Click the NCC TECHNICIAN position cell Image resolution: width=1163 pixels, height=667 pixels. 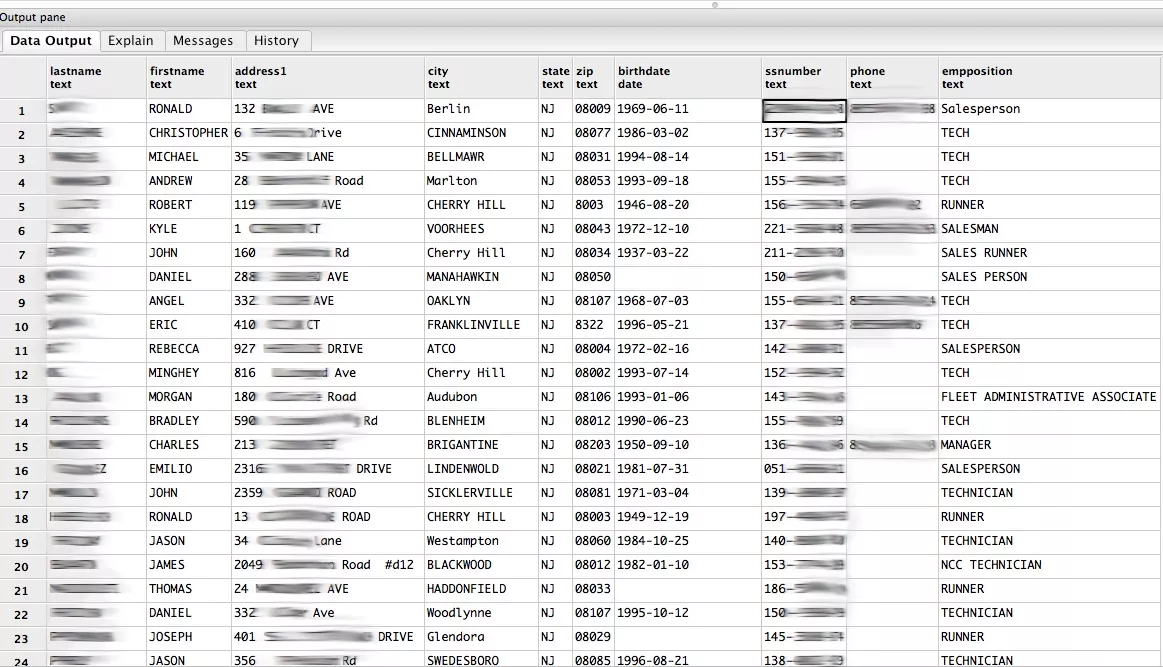coord(1050,565)
